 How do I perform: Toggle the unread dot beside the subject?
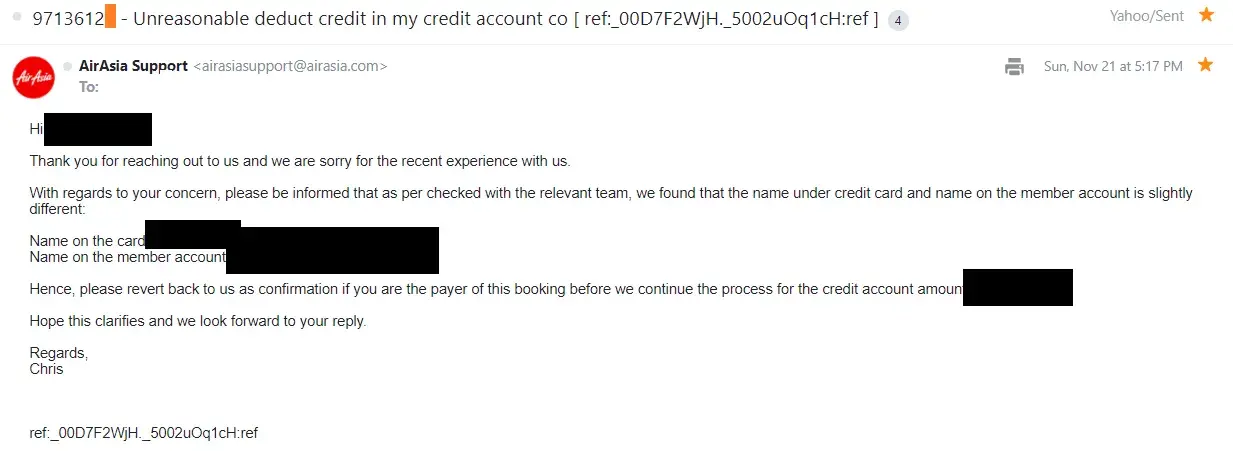point(17,18)
